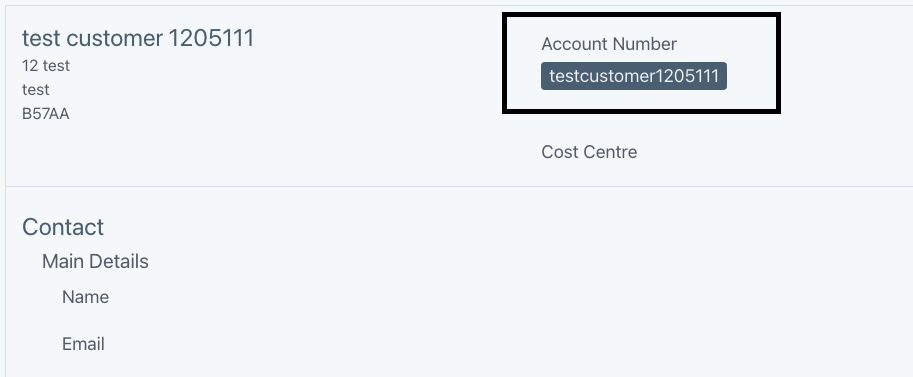The width and height of the screenshot is (913, 377).
Task: Click the testcustomer1205111 account number badge
Action: tap(634, 76)
